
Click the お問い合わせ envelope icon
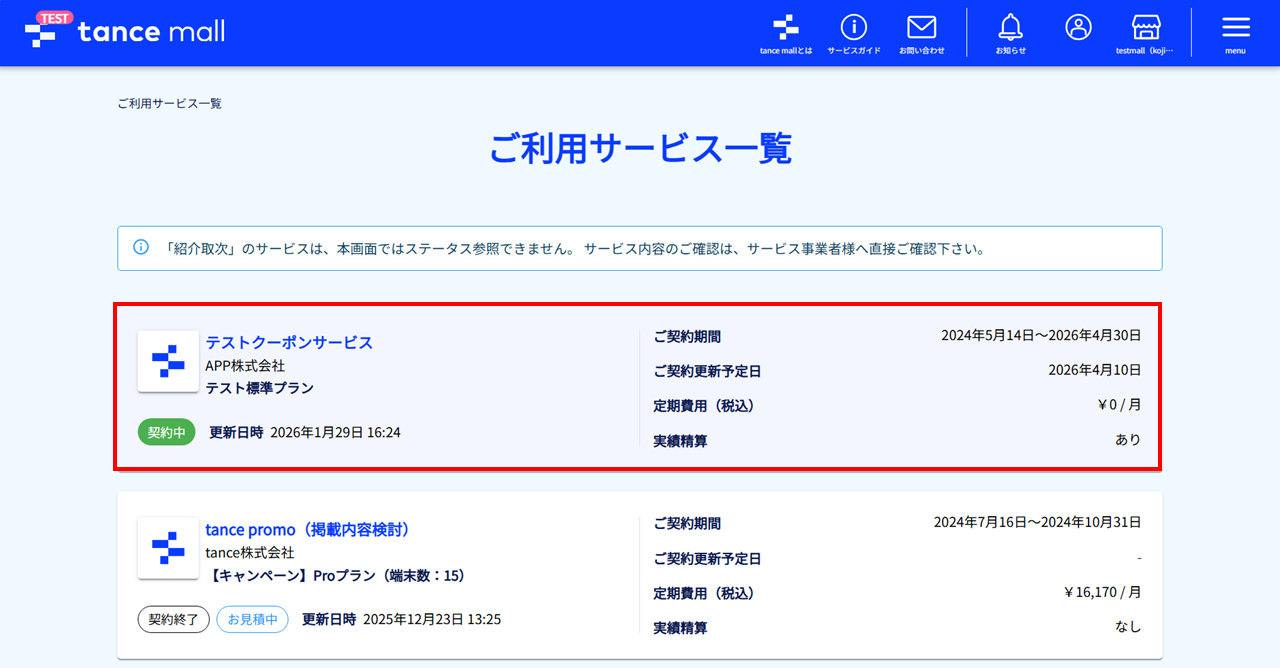point(921,34)
